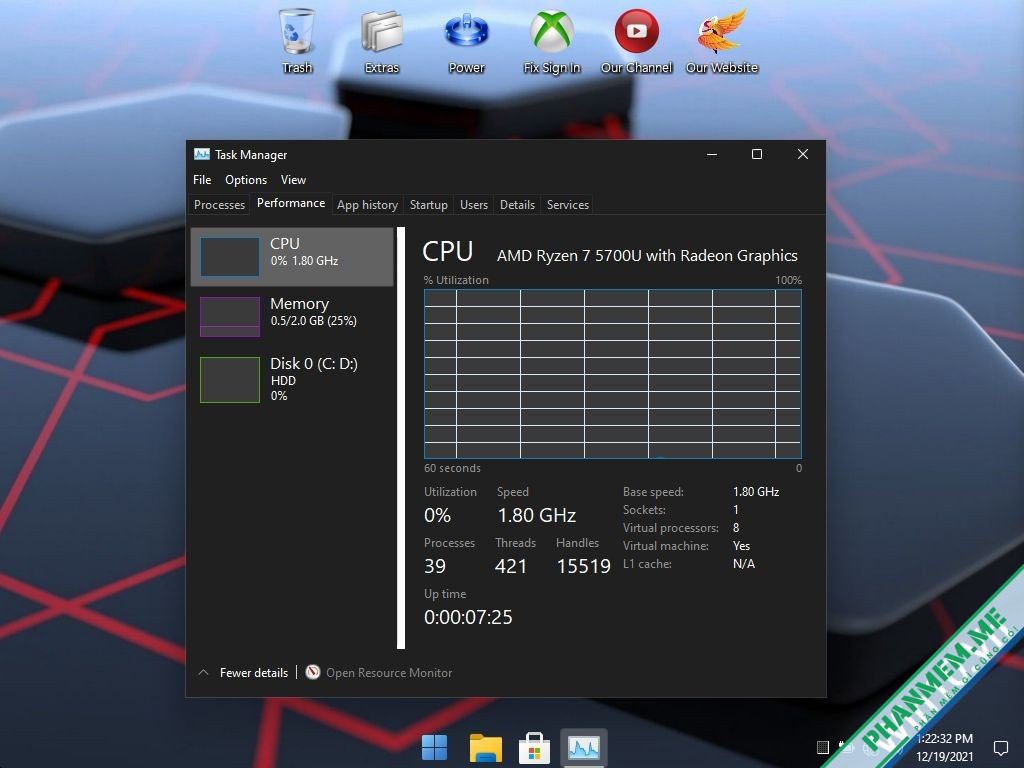Click the 15519 handles value
Viewport: 1024px width, 768px height.
(x=583, y=566)
